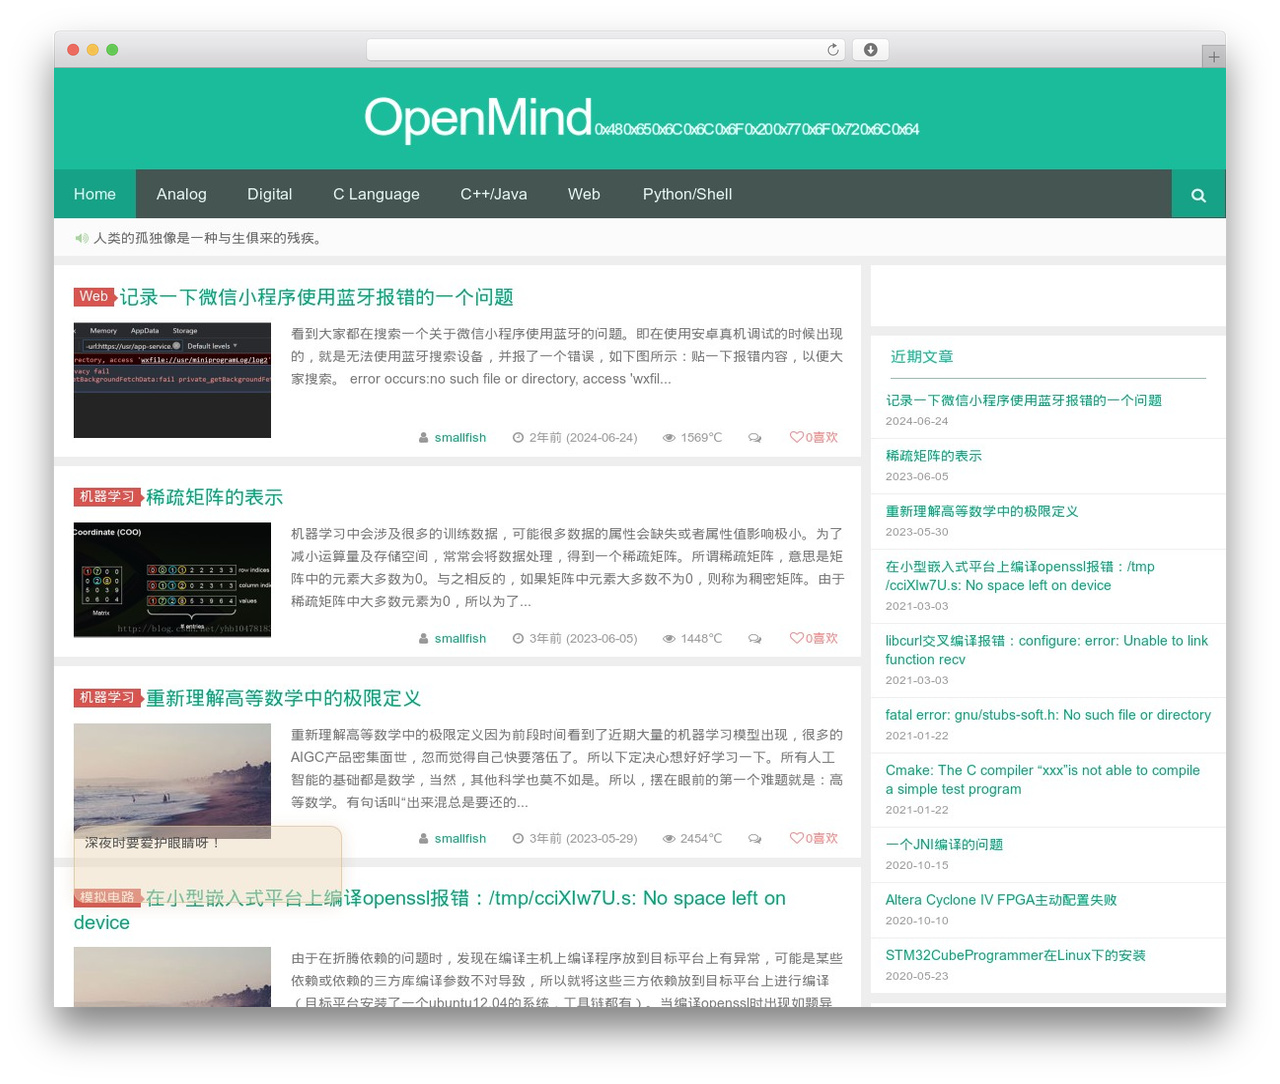The image size is (1280, 1084).
Task: Open the Bluetooth error post thumbnail
Action: (x=172, y=380)
